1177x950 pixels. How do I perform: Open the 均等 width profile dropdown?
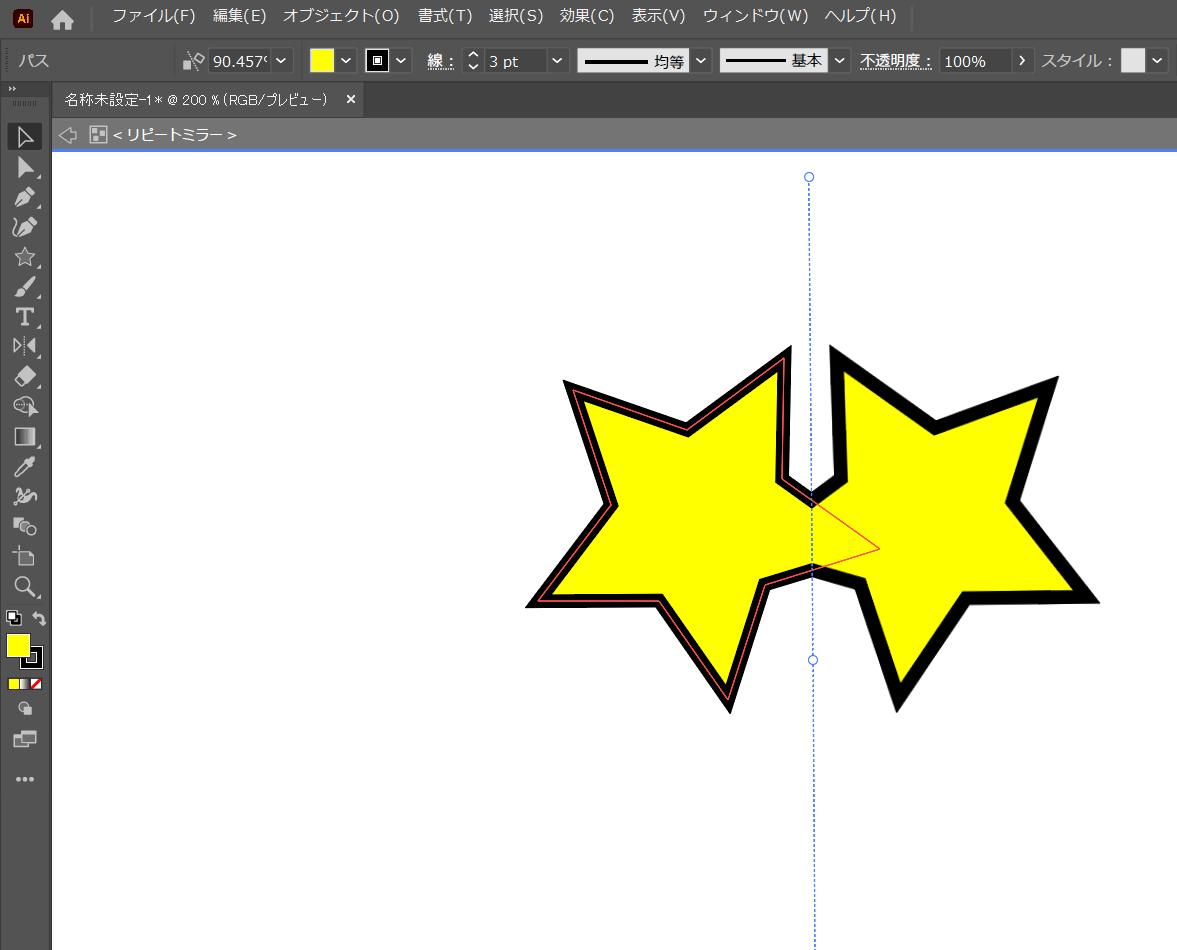(701, 61)
